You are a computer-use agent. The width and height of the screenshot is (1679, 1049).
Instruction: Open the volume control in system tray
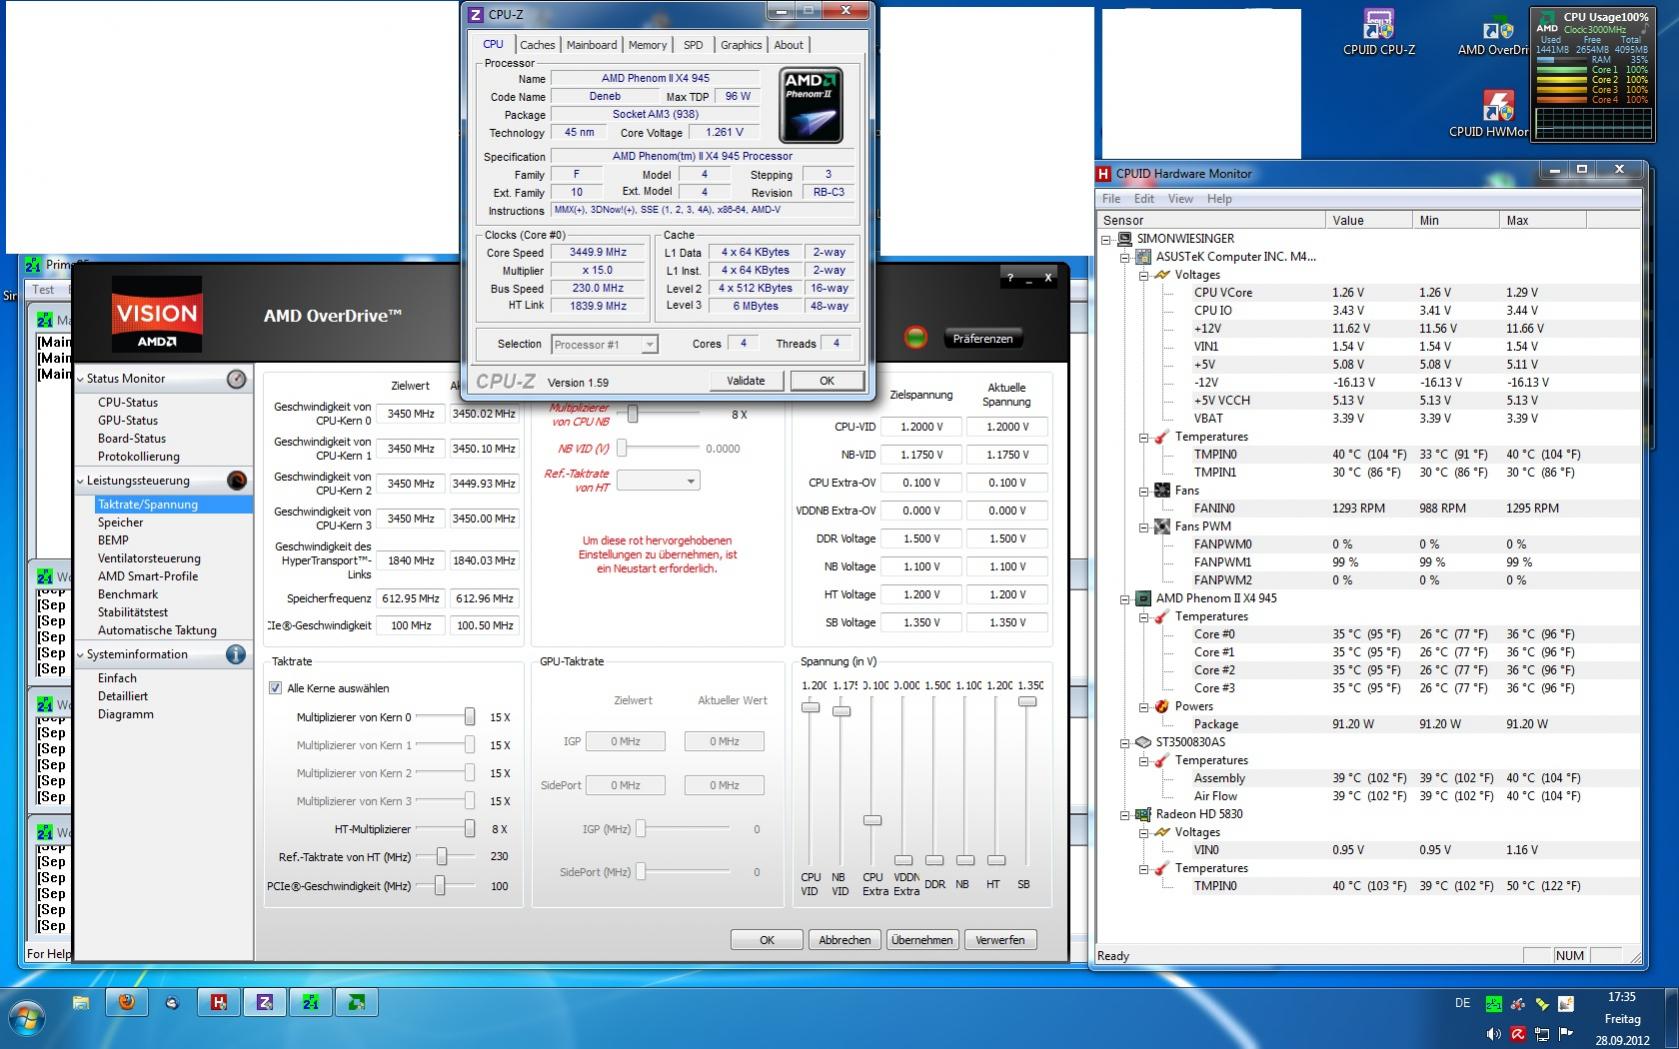(1494, 1034)
